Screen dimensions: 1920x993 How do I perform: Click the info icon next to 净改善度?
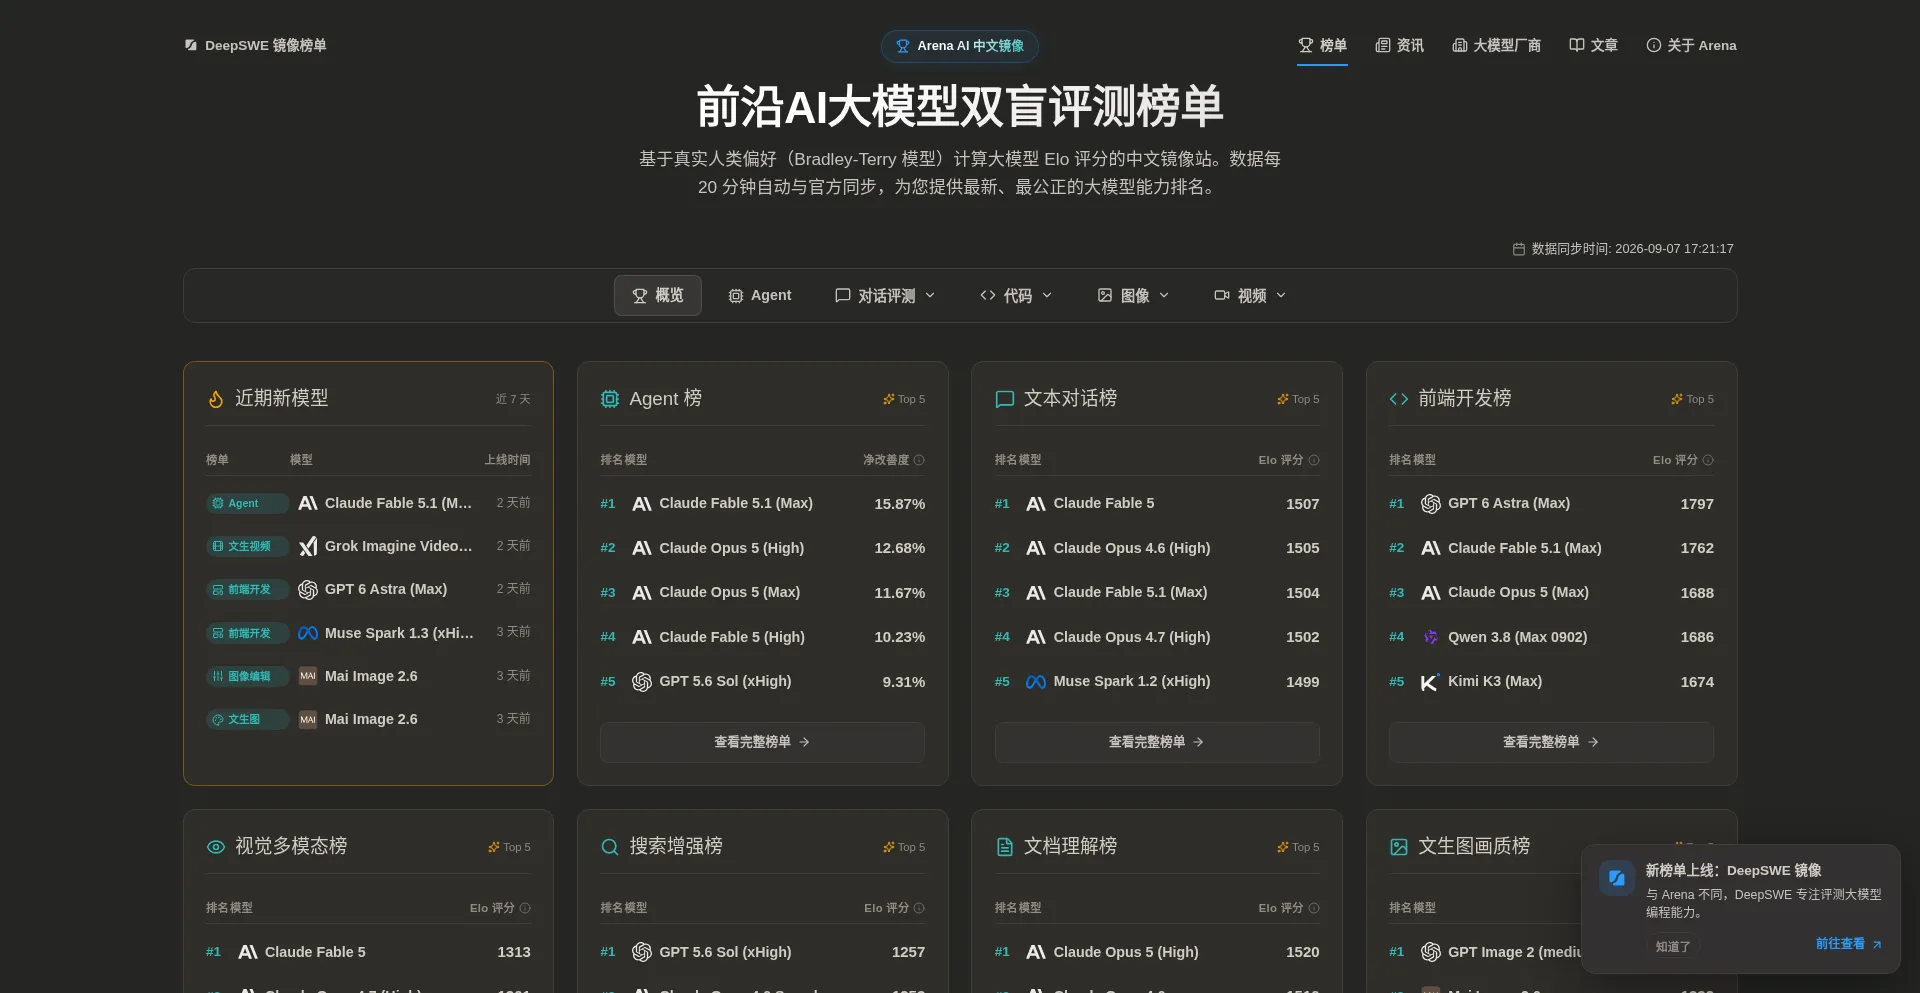pyautogui.click(x=919, y=460)
